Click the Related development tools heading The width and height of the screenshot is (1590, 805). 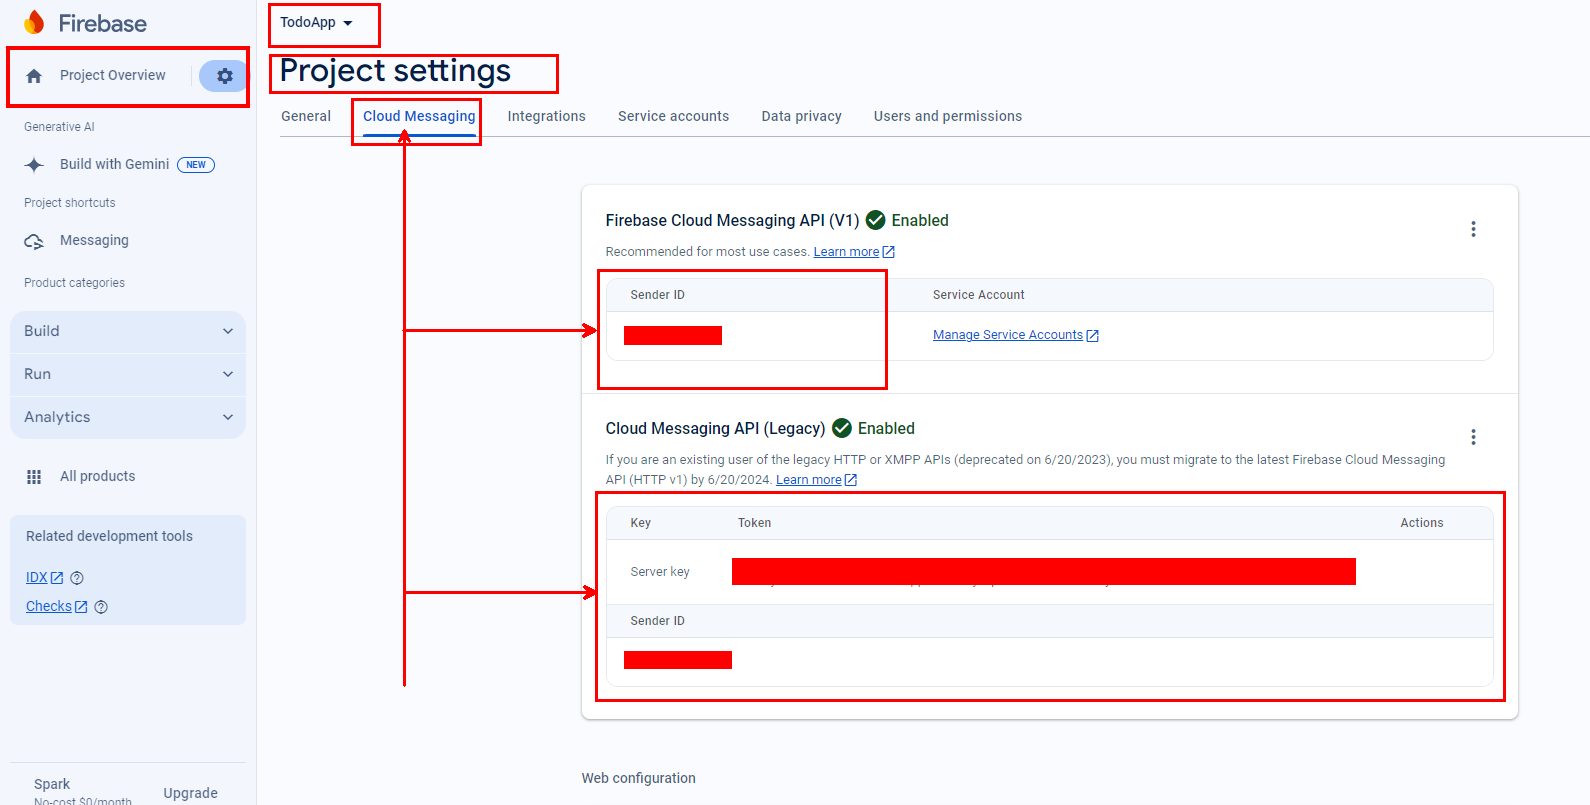click(109, 536)
